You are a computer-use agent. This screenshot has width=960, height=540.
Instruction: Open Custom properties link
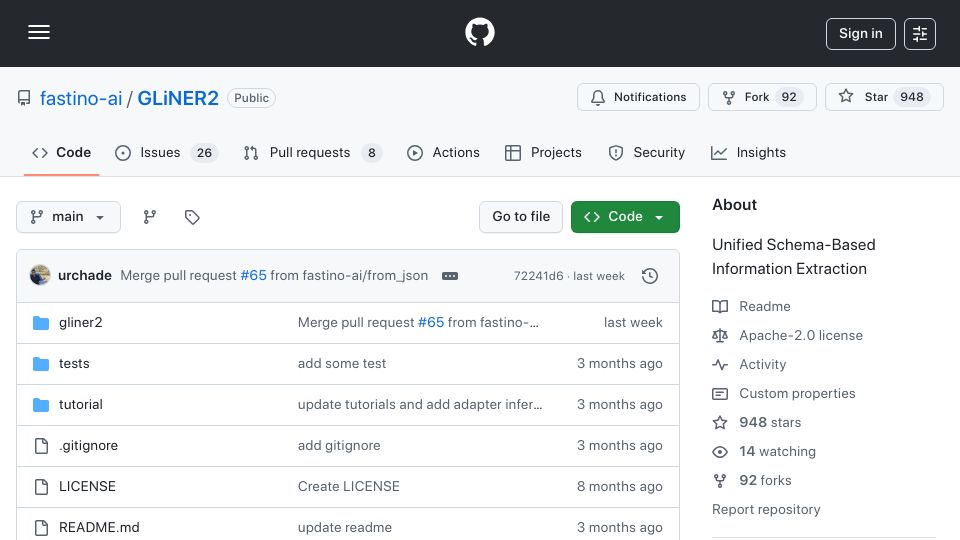pyautogui.click(x=784, y=394)
